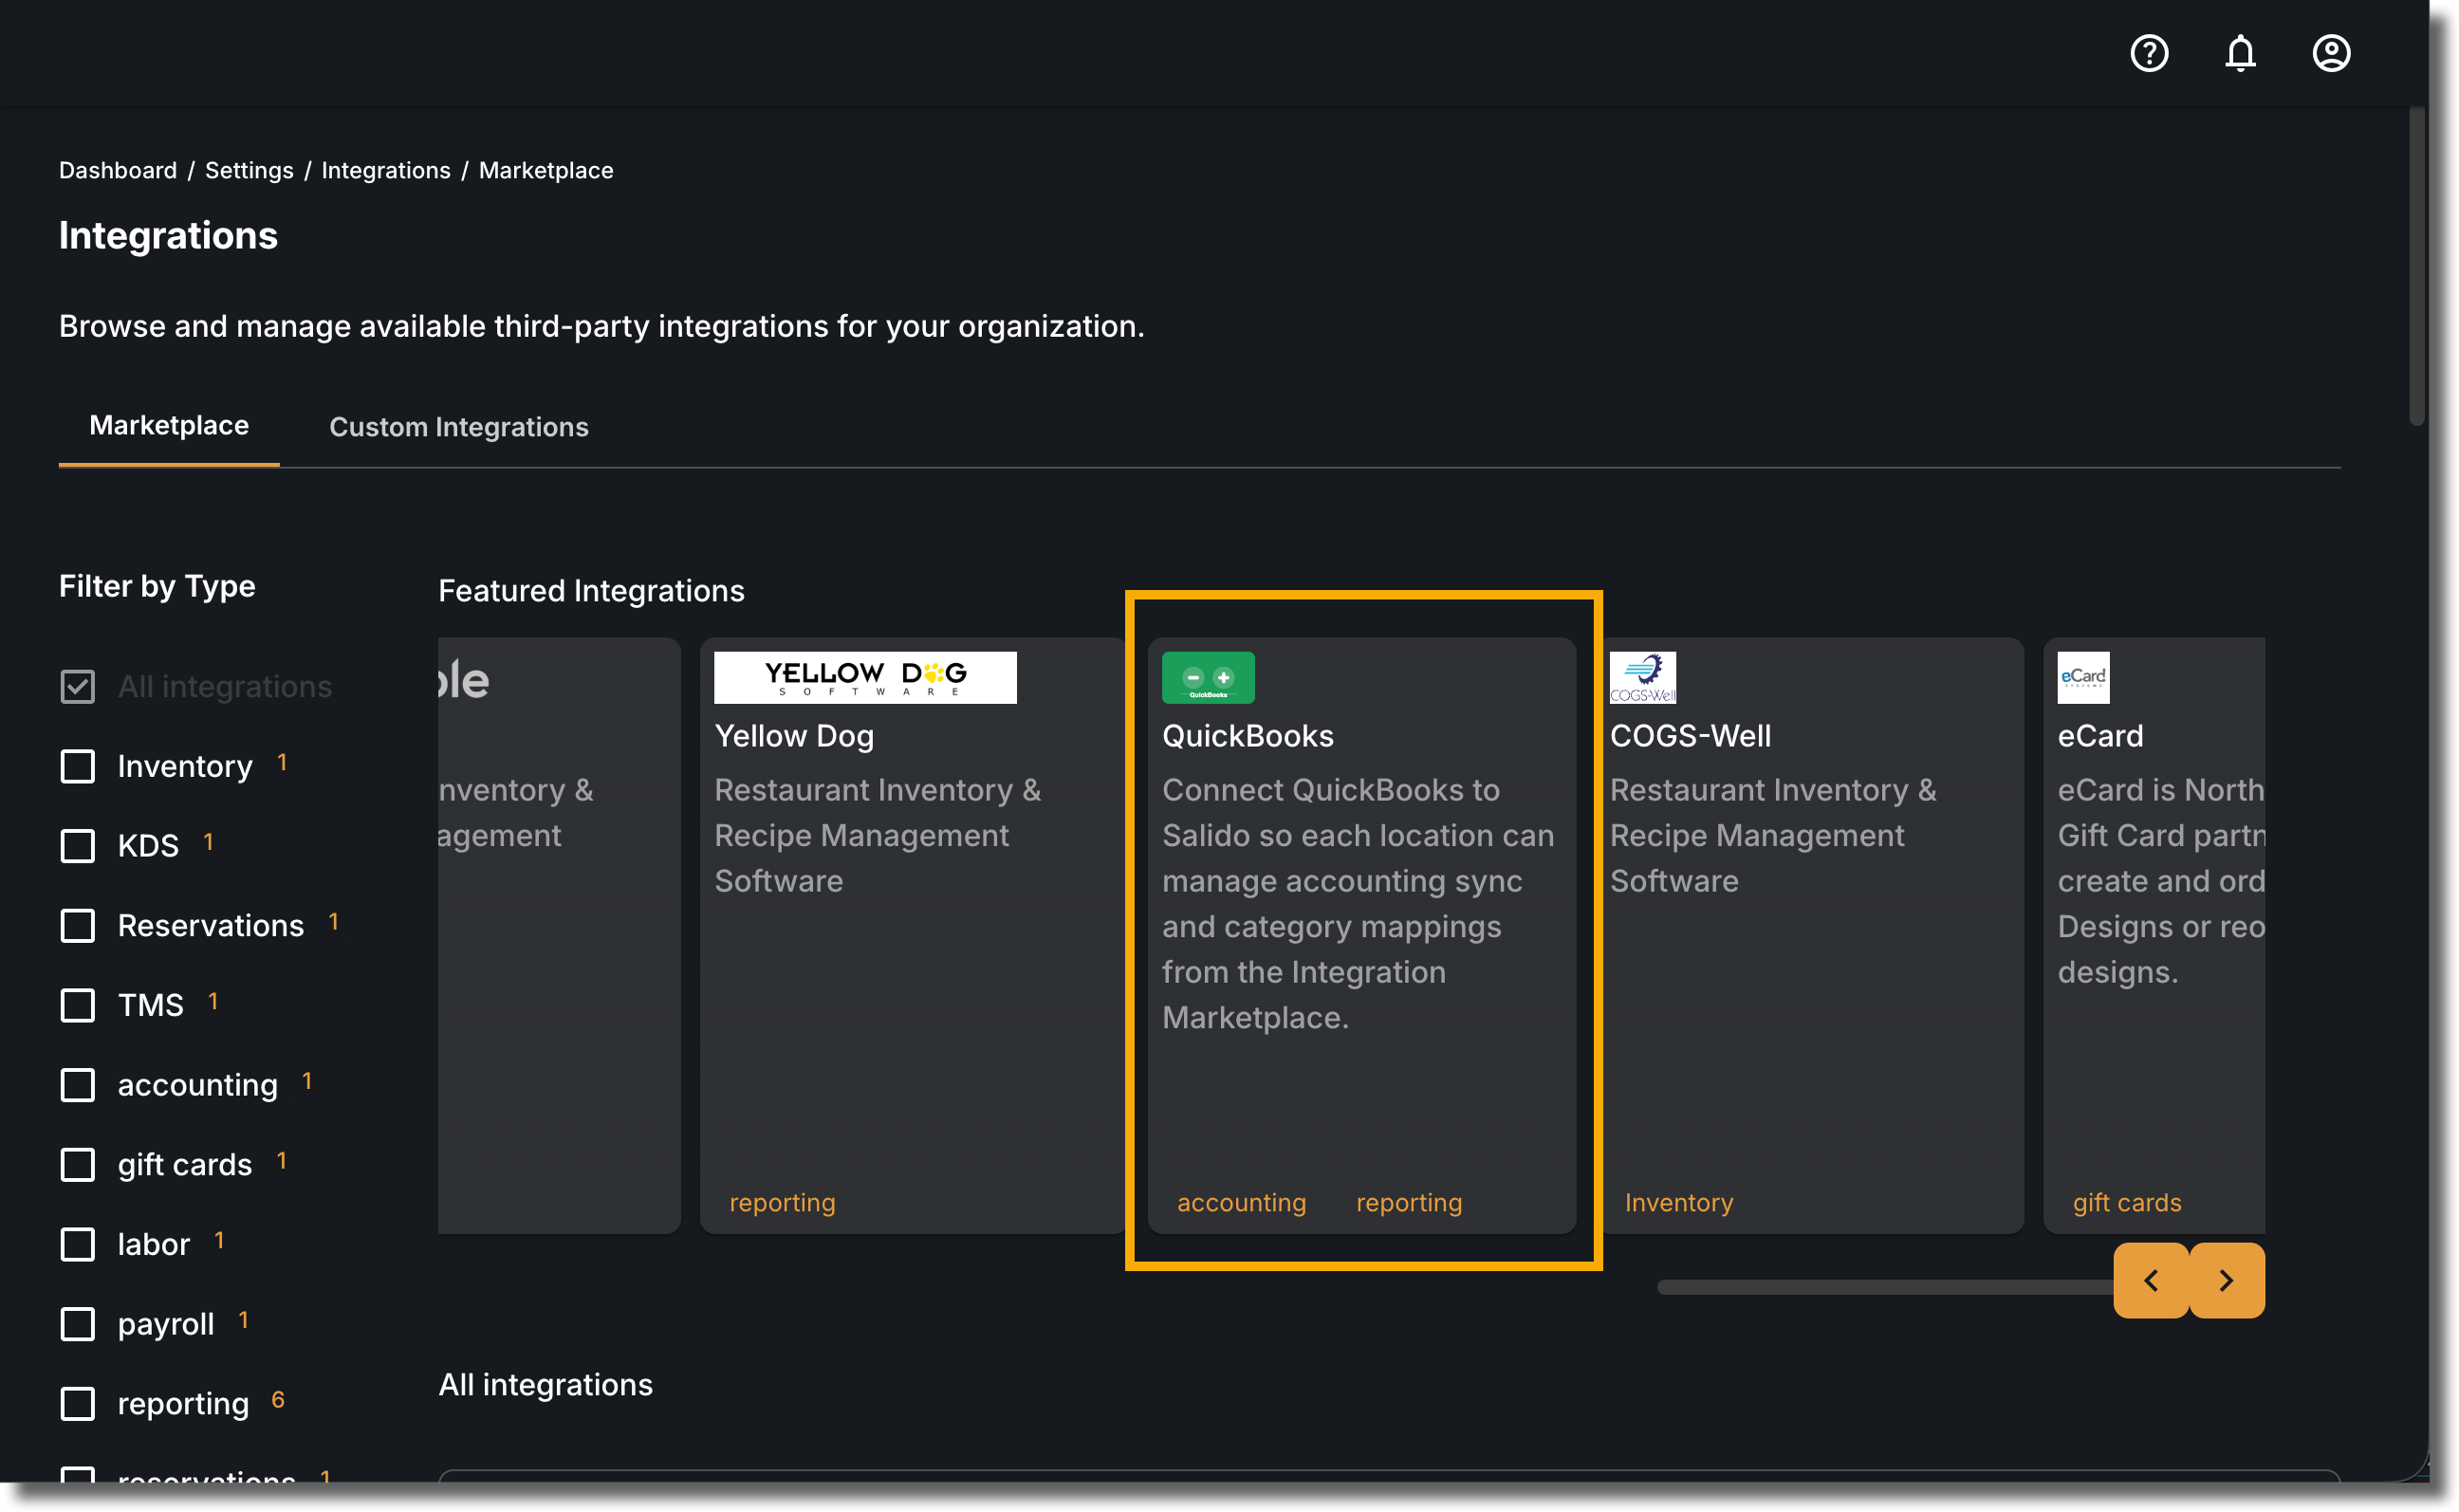Check the Reservations filter
The width and height of the screenshot is (2459, 1512).
pos(78,925)
